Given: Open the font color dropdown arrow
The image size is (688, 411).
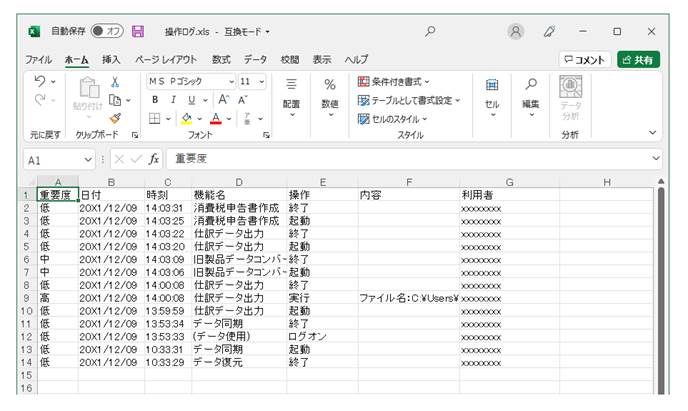Looking at the screenshot, I should coord(229,119).
